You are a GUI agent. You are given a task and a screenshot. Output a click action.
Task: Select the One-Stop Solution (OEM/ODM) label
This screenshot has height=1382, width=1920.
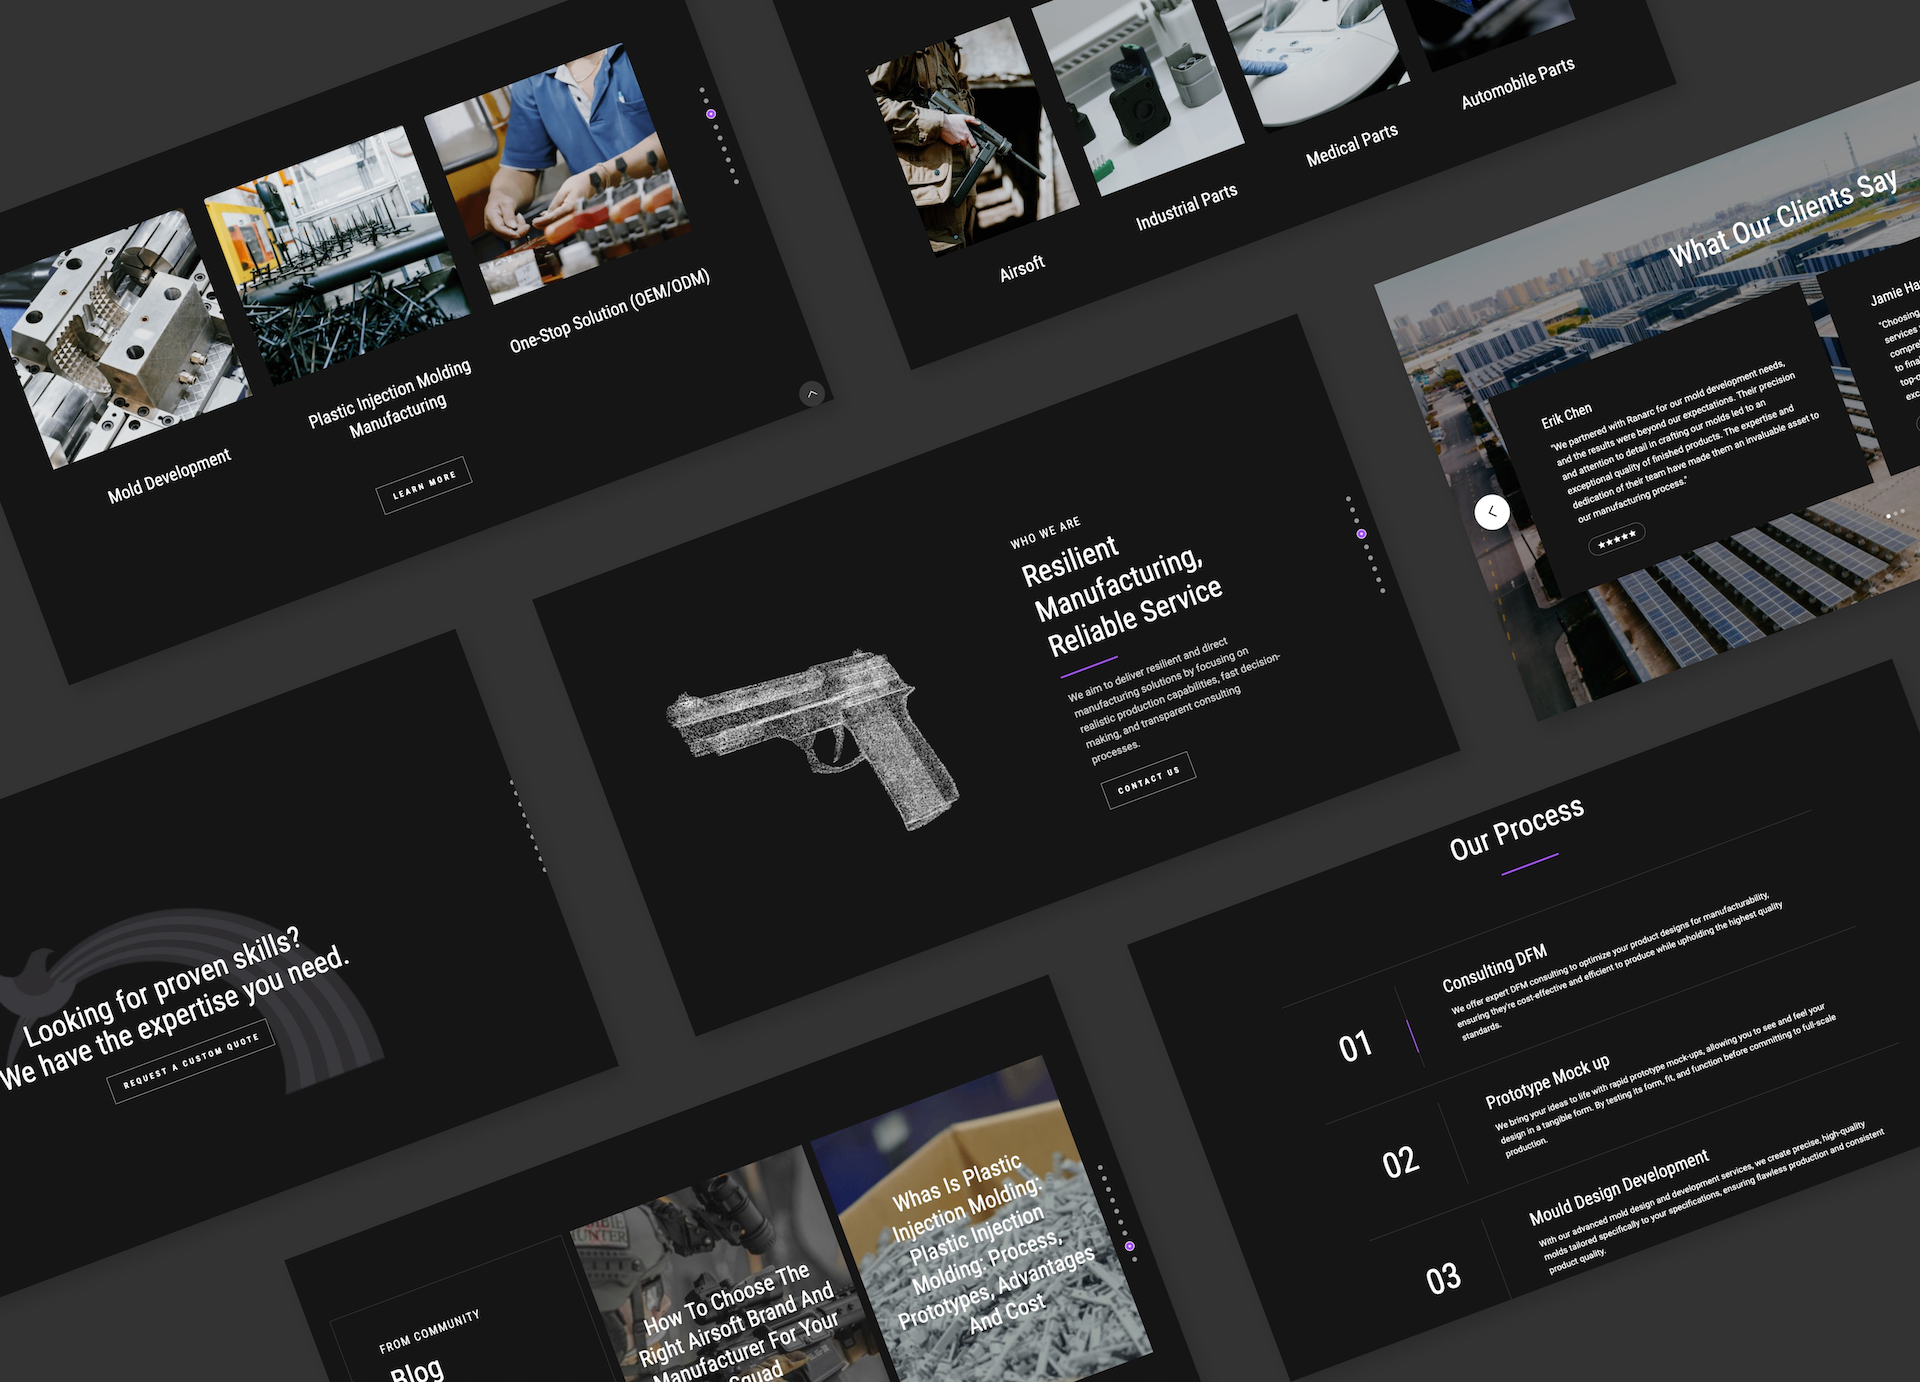610,310
